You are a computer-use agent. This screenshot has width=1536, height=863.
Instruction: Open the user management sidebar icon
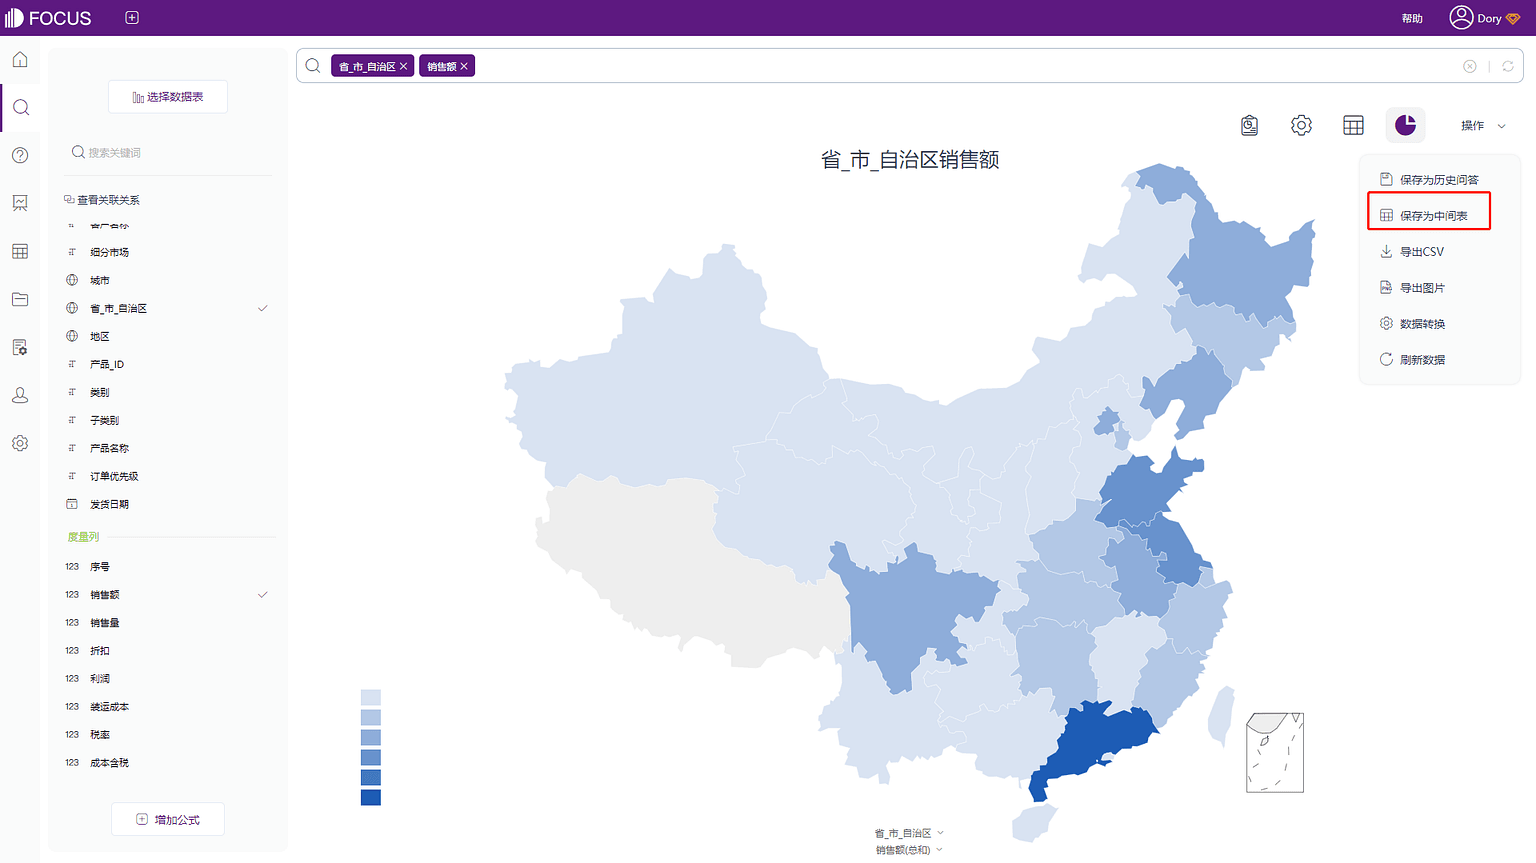tap(20, 395)
